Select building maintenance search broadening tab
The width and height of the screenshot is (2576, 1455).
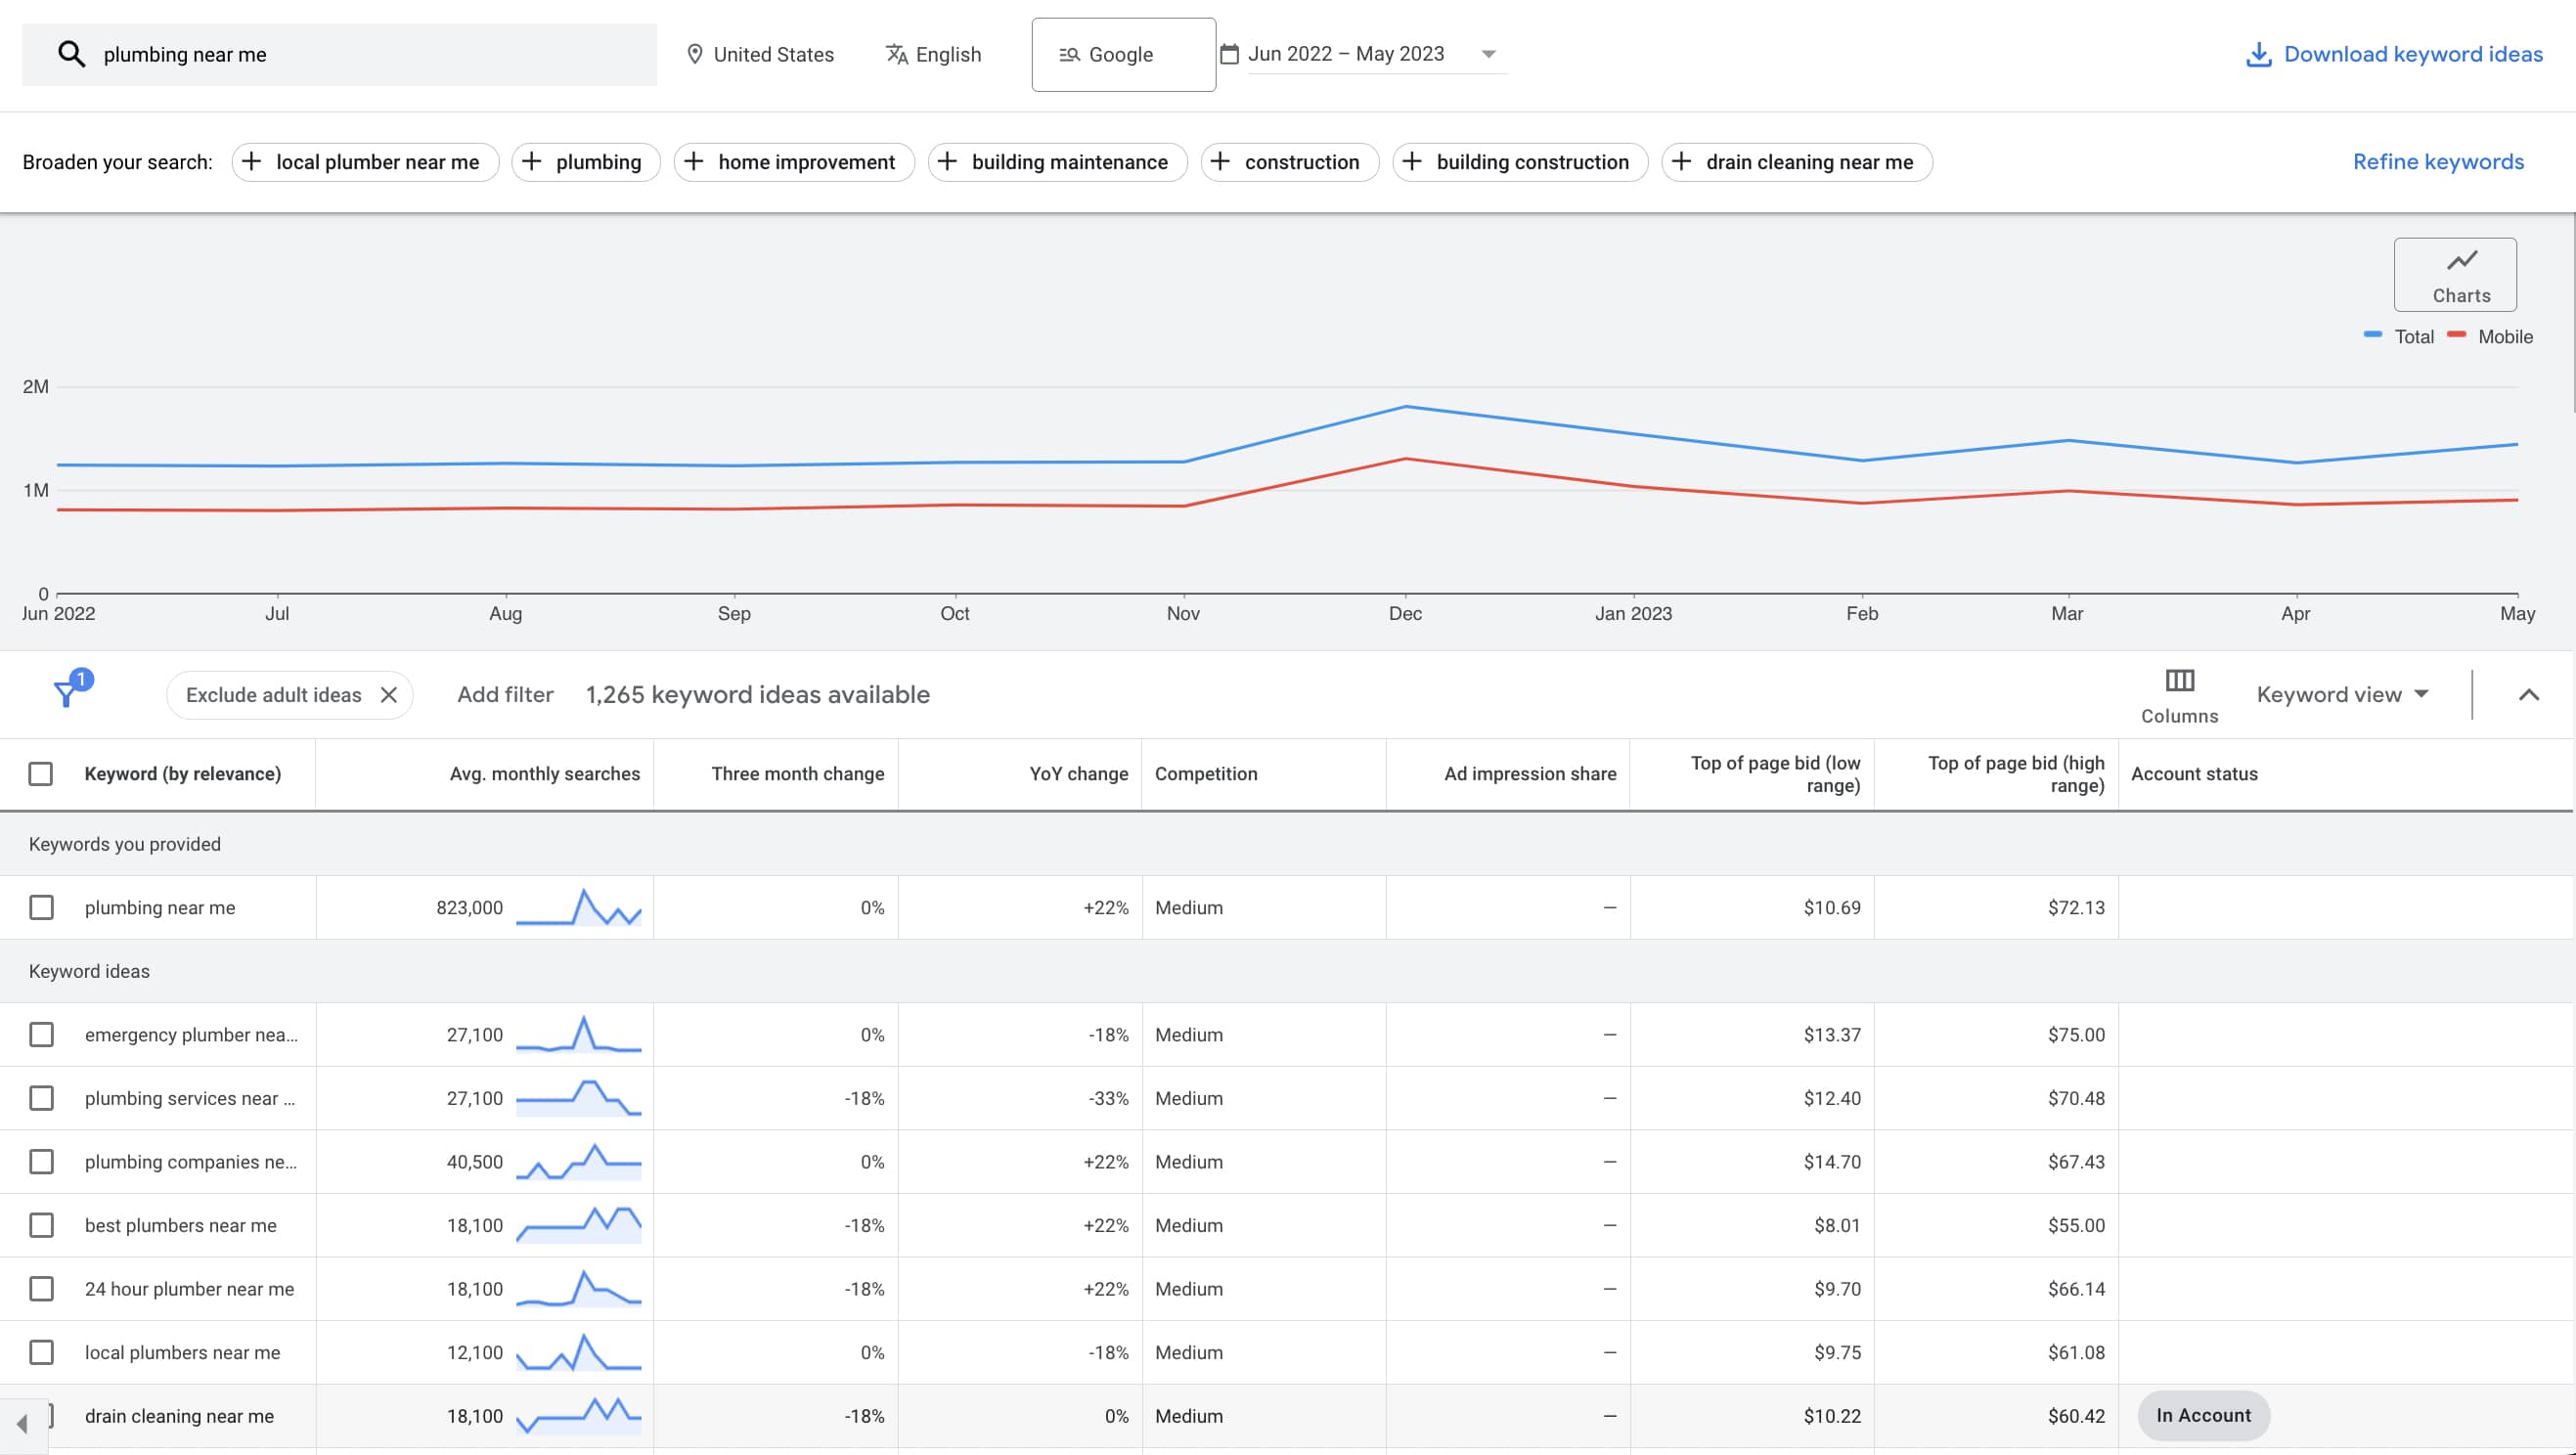(1069, 161)
